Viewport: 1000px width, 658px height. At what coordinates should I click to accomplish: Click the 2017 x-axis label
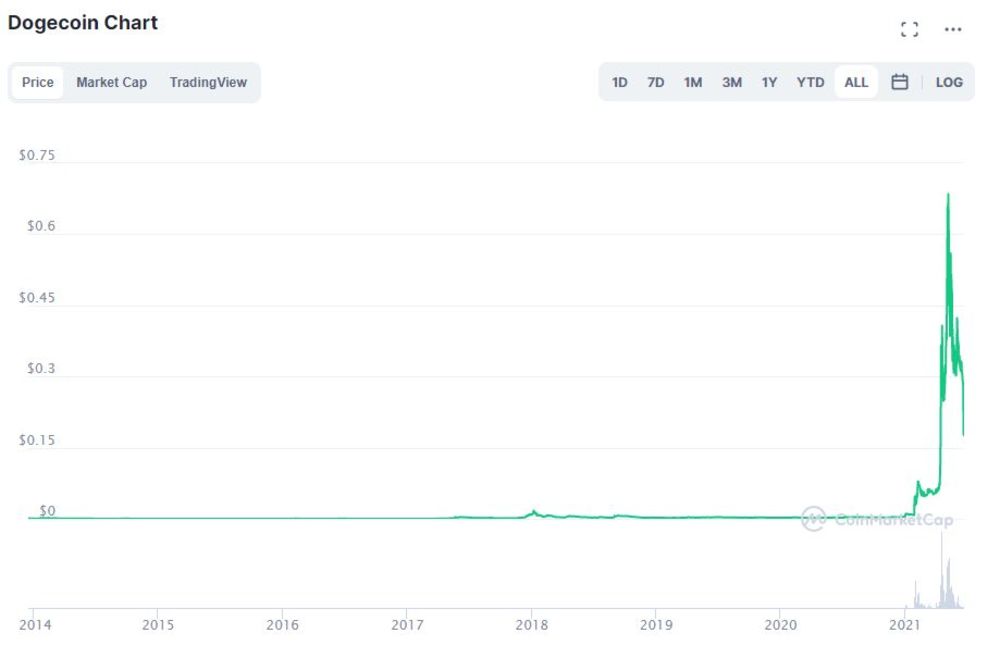tap(407, 625)
